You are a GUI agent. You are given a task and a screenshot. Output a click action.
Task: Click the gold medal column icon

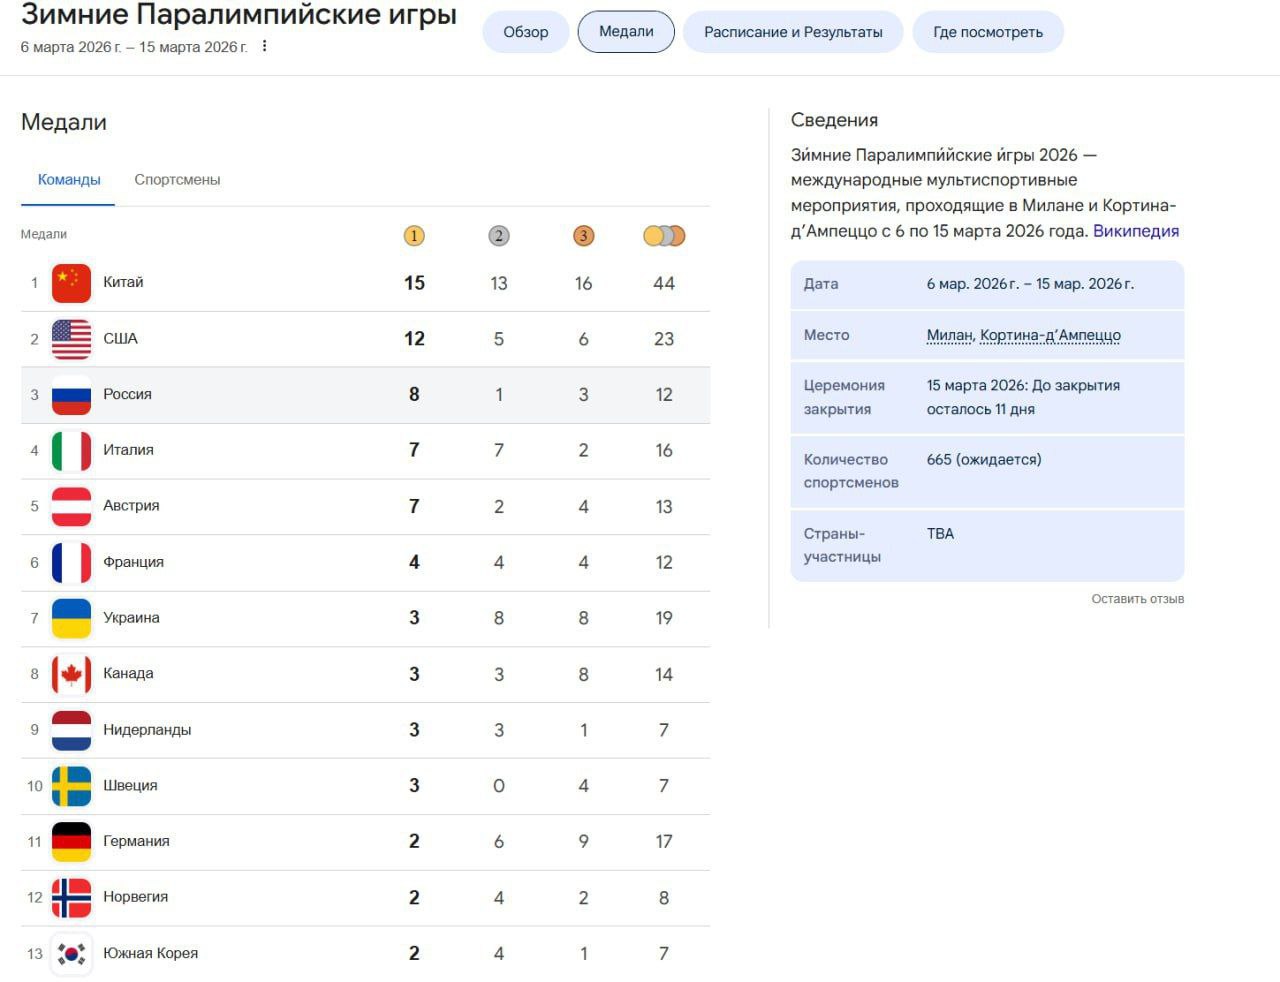tap(414, 236)
